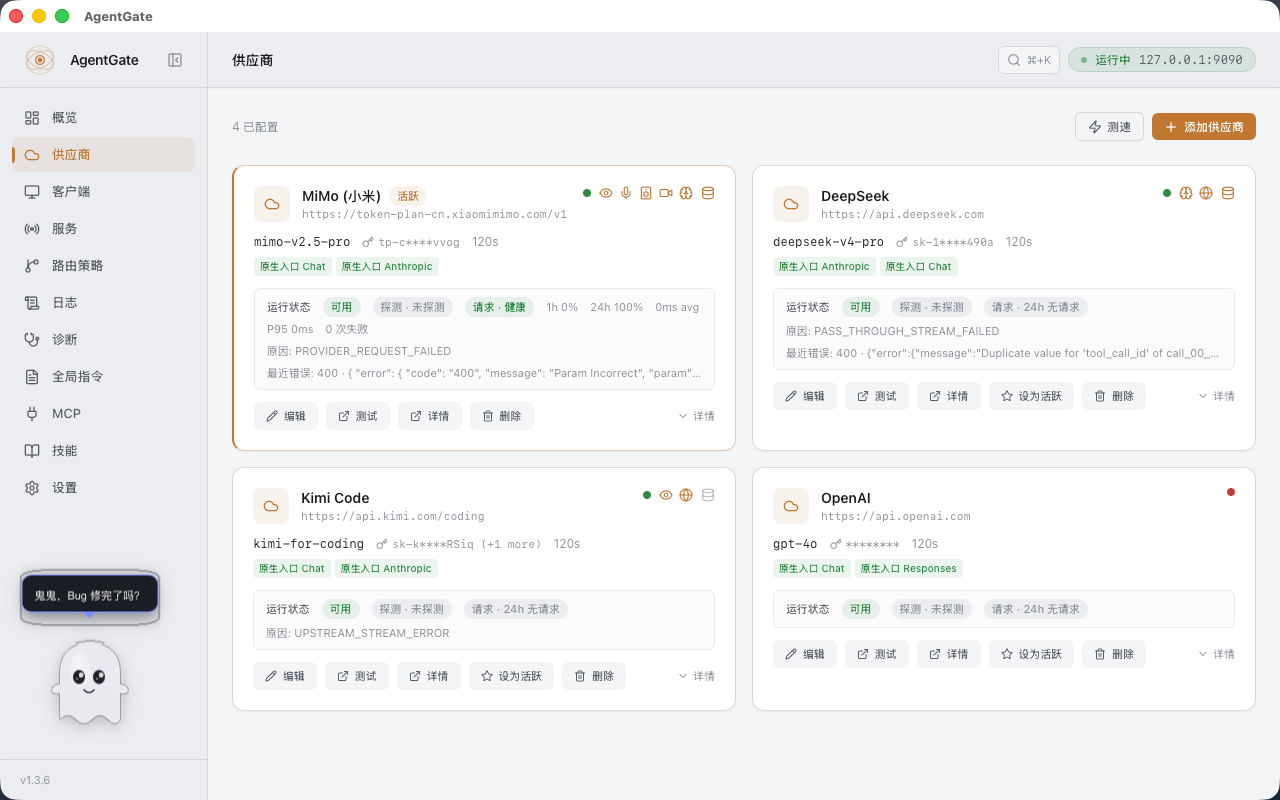The width and height of the screenshot is (1280, 800).
Task: Expand 详情 chevron on MiMo card
Action: [696, 416]
